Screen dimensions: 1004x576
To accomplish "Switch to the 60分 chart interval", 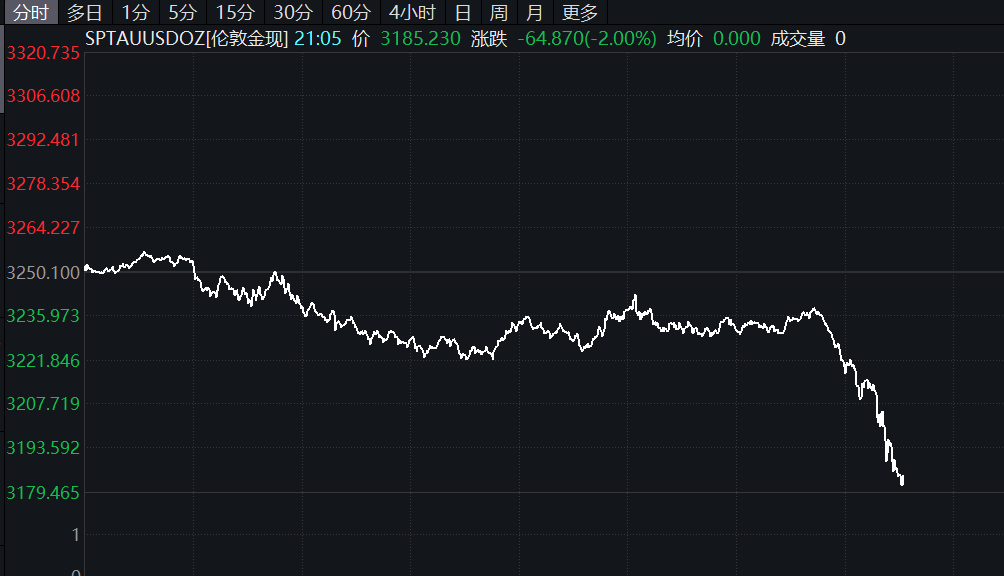I will [x=351, y=13].
